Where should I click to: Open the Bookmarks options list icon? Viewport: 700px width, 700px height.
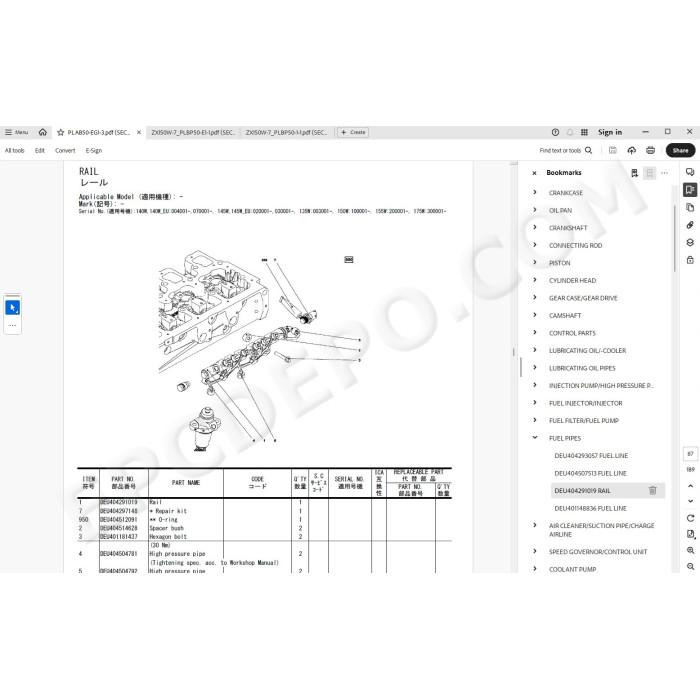[650, 173]
